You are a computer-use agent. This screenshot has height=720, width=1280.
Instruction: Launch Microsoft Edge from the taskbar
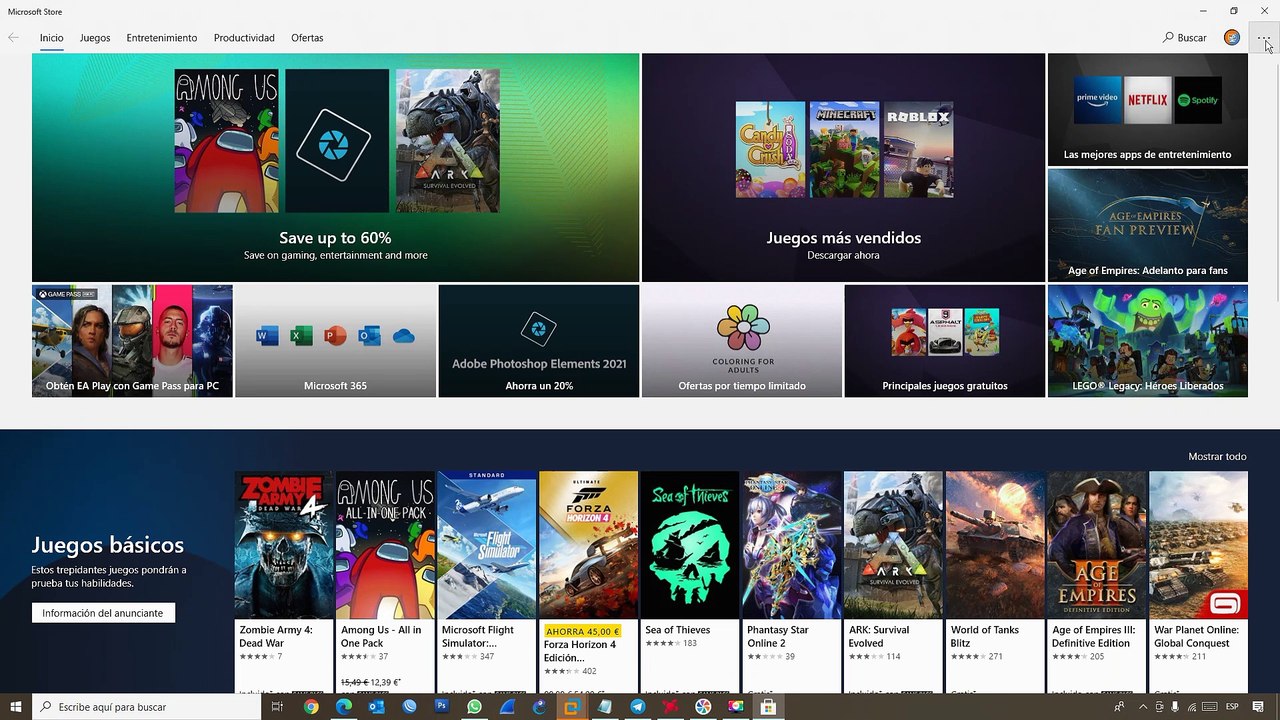tap(344, 707)
